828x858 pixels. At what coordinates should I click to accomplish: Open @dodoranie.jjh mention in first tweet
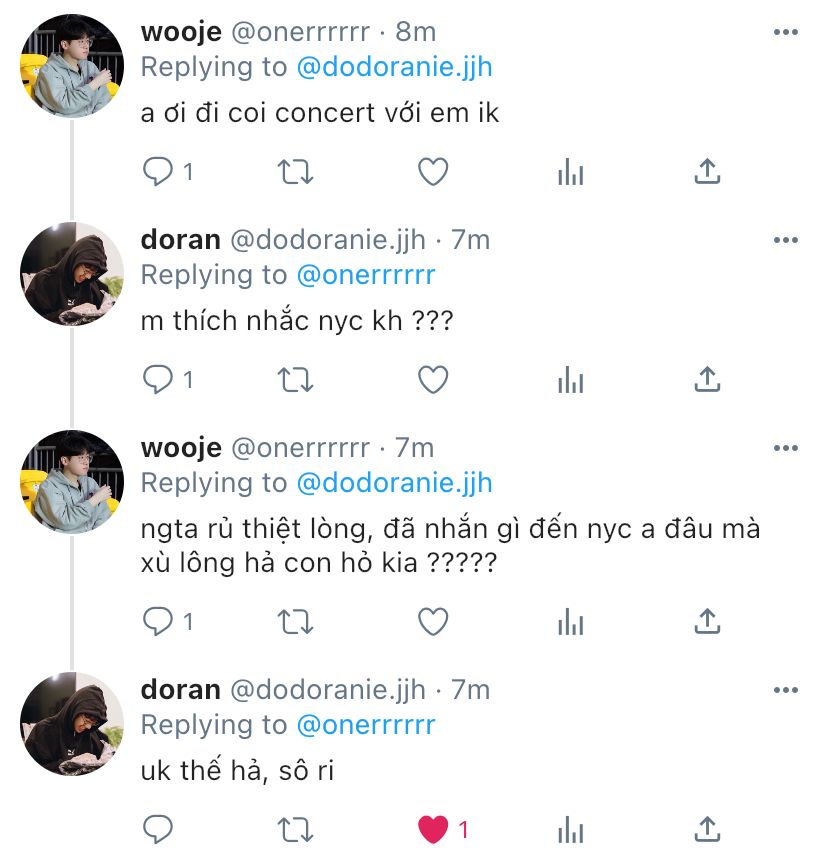click(x=394, y=67)
